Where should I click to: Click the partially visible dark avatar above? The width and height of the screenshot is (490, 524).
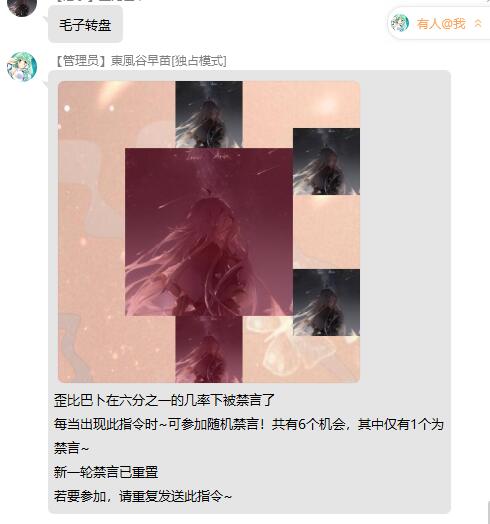(x=22, y=7)
